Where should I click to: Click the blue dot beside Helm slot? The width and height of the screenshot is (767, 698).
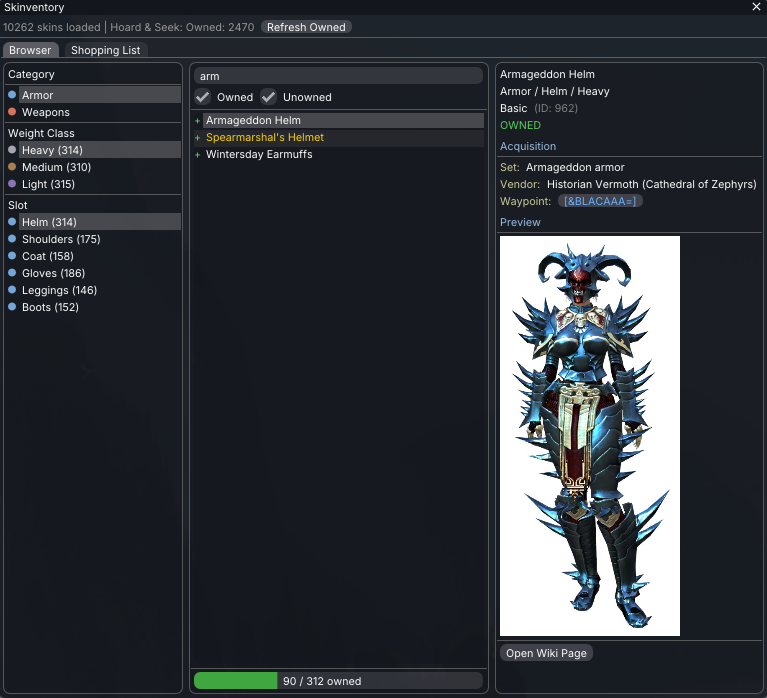click(12, 222)
